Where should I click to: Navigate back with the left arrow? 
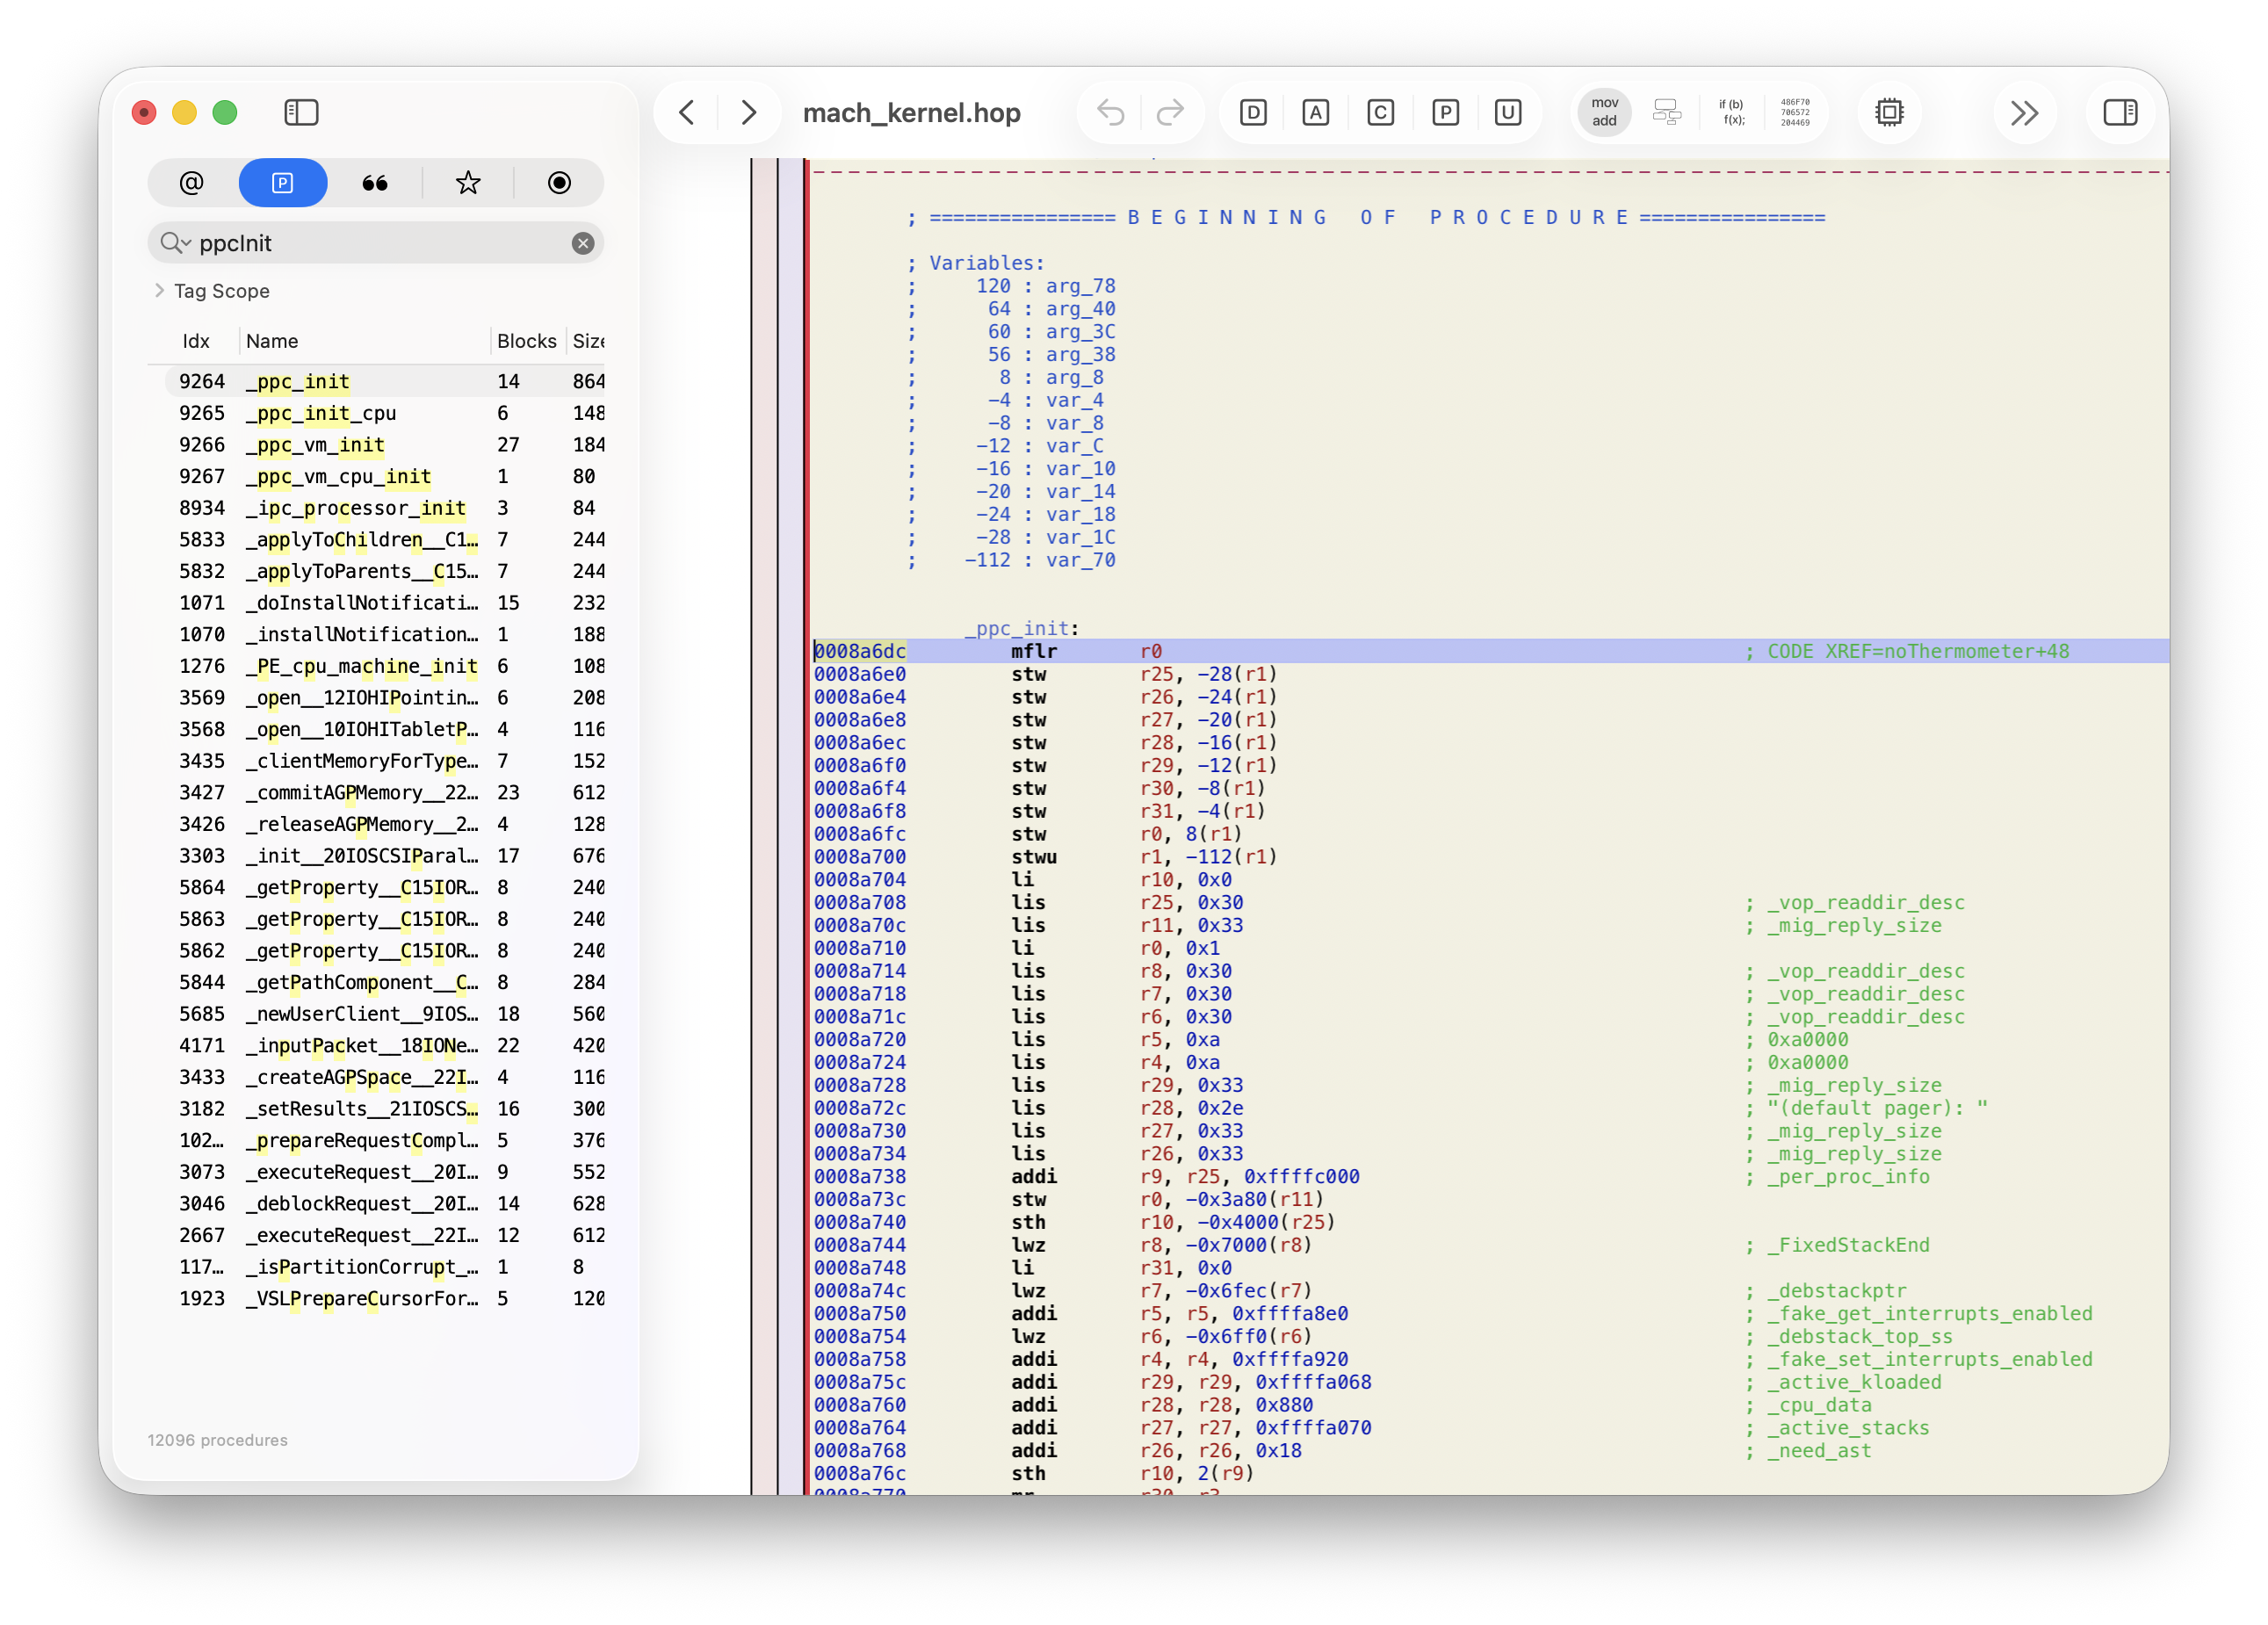tap(686, 112)
